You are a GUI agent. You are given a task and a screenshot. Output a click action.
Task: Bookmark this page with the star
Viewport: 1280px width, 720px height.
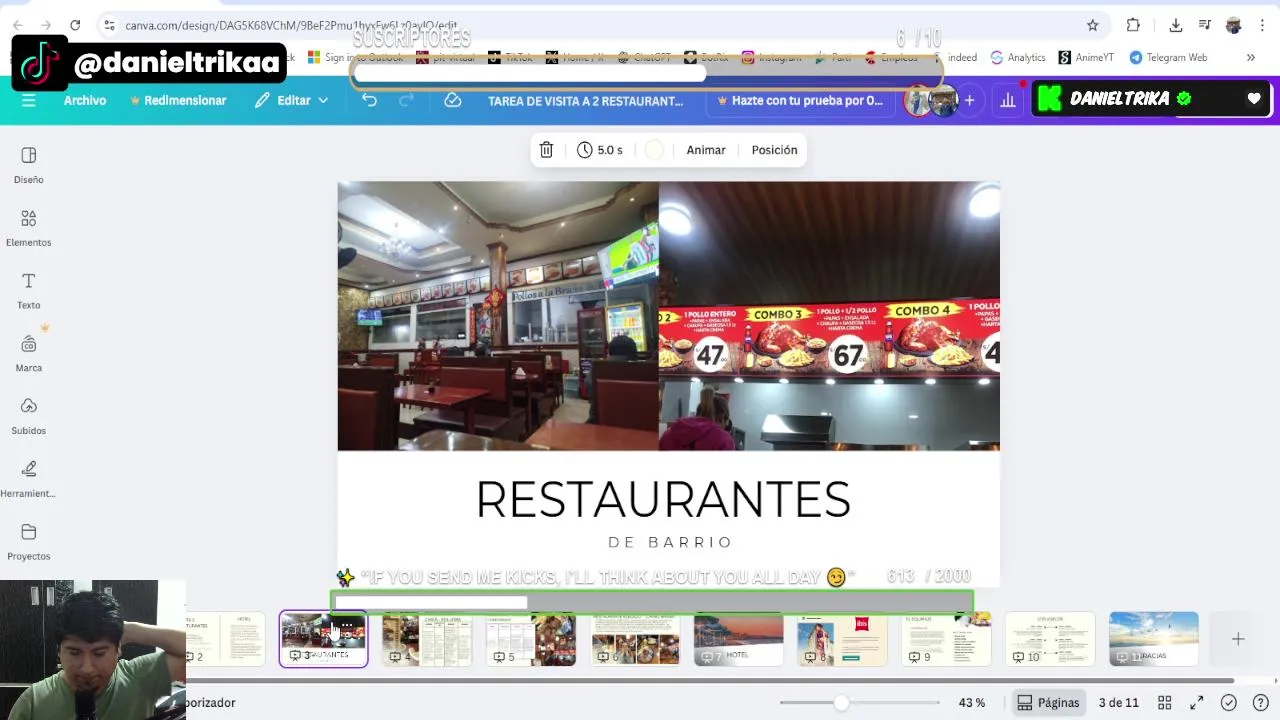(x=1092, y=25)
